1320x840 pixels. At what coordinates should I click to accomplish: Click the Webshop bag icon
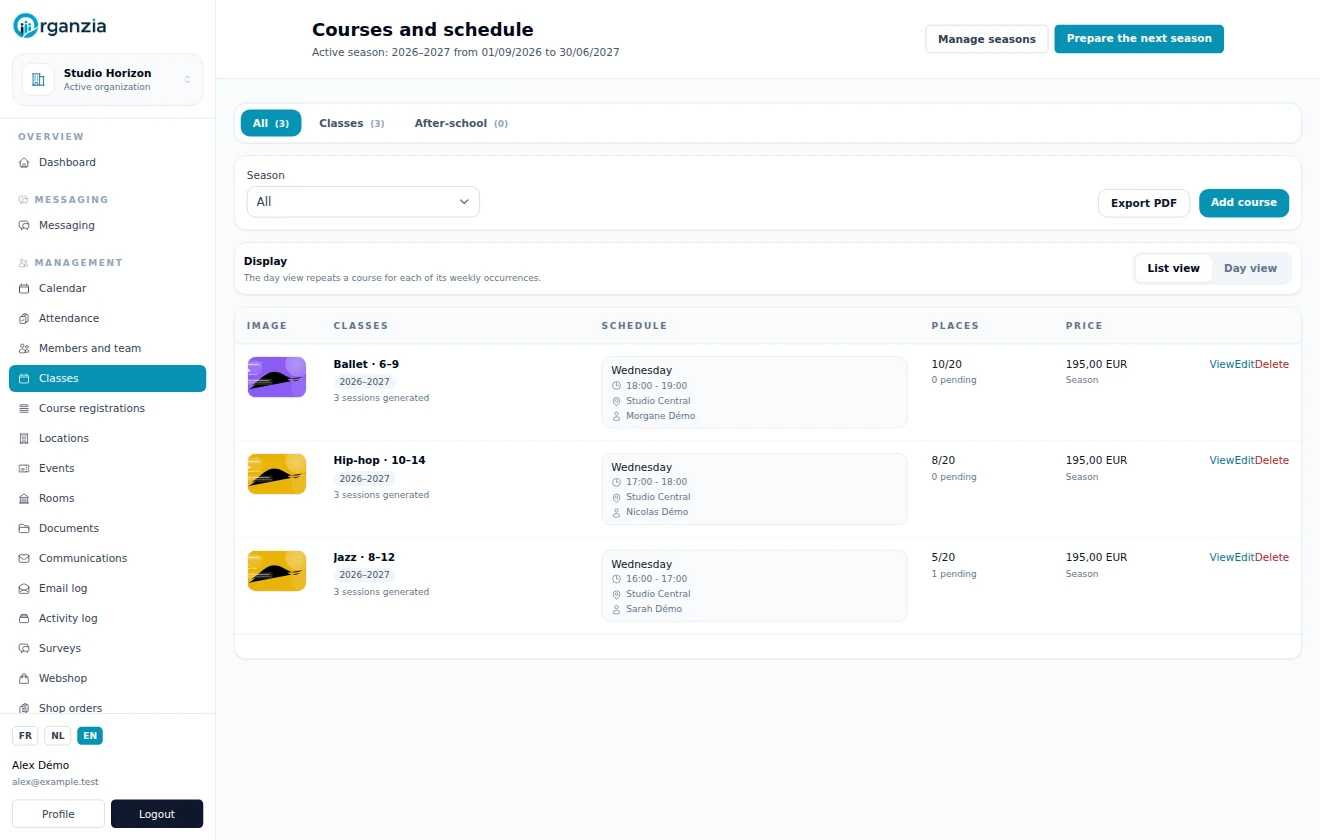[24, 678]
